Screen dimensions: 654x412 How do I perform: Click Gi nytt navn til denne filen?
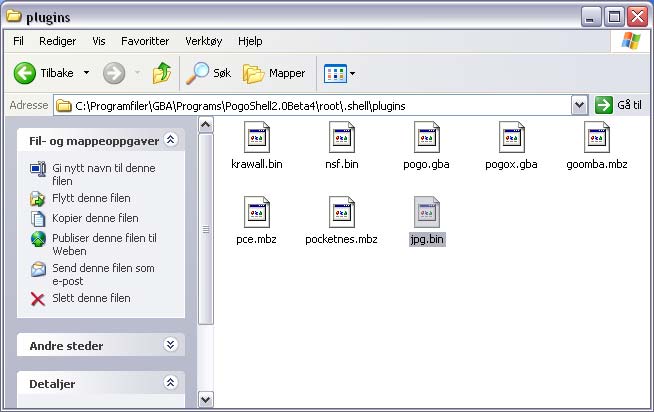(x=104, y=175)
